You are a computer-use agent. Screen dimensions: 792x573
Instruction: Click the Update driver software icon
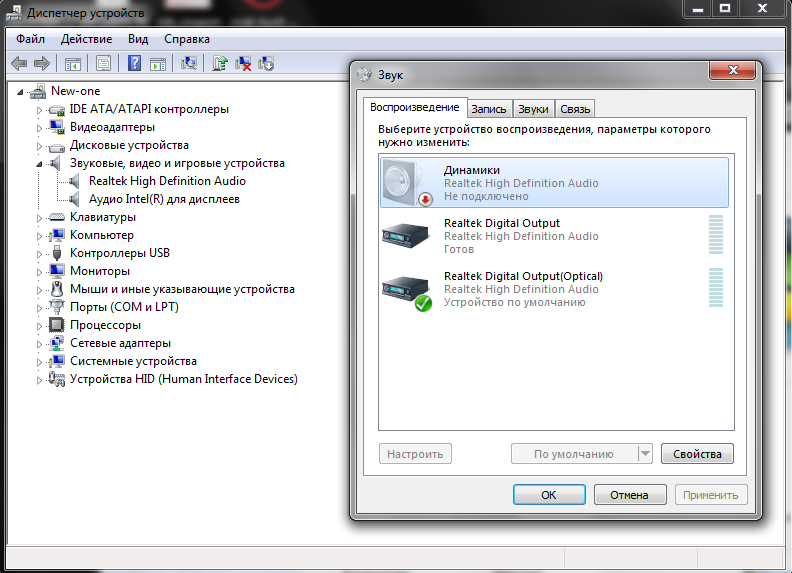tap(220, 64)
